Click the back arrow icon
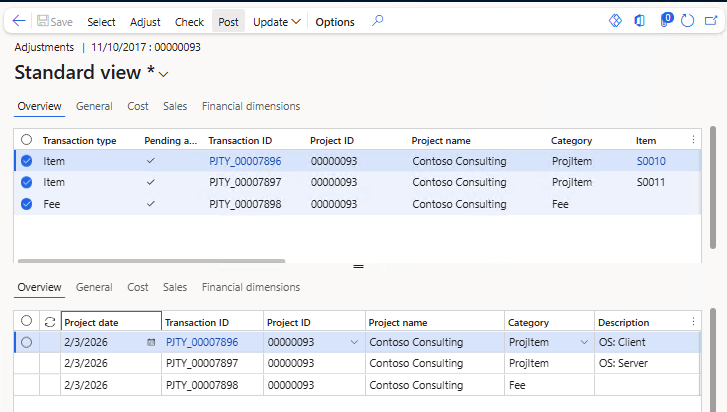727x412 pixels. (18, 21)
